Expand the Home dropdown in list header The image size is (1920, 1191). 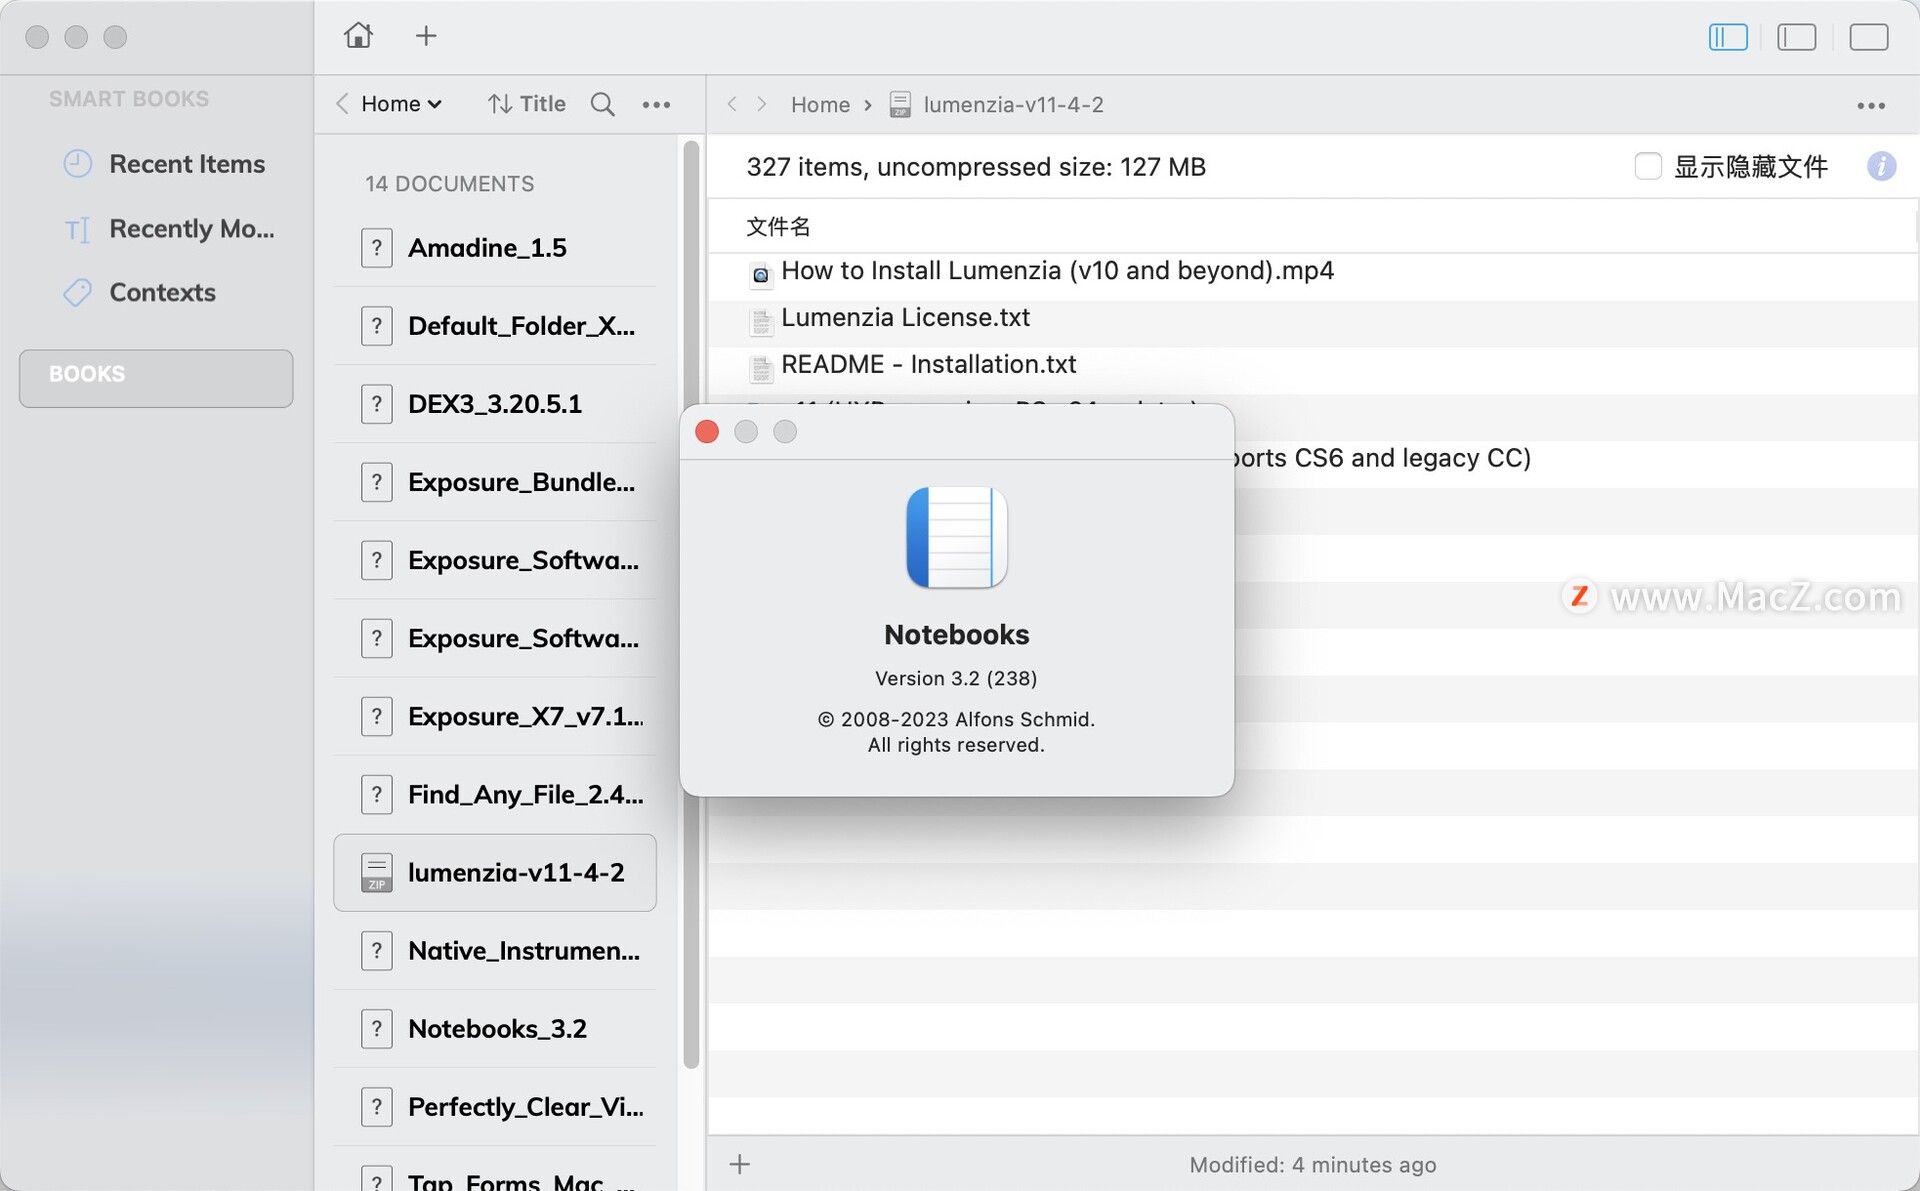pyautogui.click(x=401, y=104)
